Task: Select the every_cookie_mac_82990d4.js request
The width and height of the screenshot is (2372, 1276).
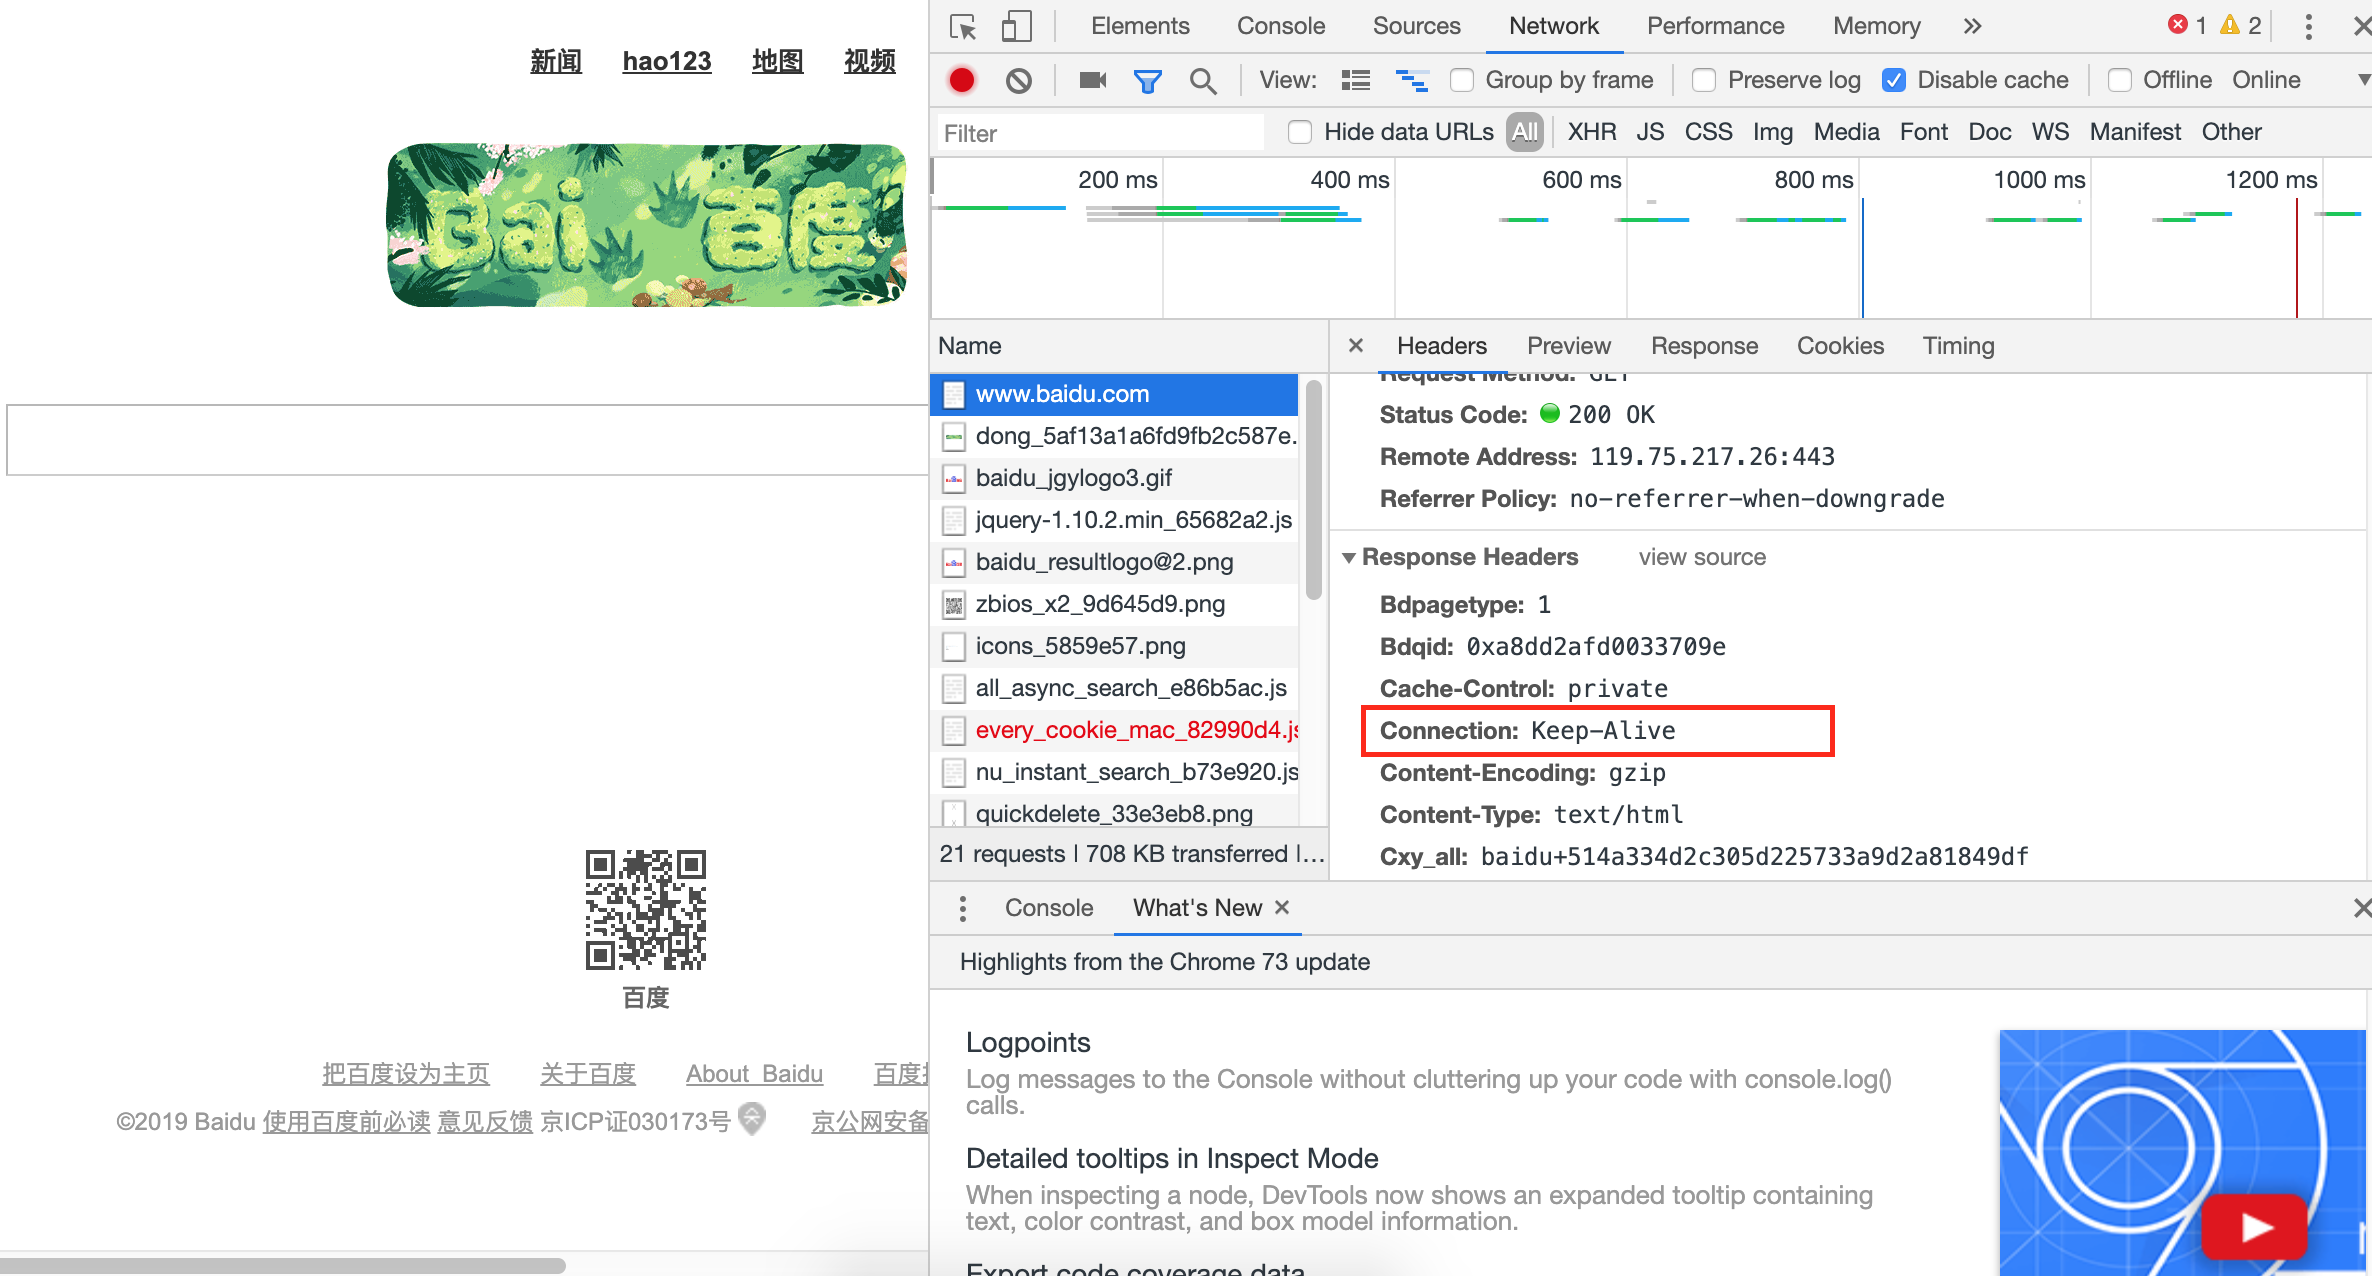Action: 1130,730
